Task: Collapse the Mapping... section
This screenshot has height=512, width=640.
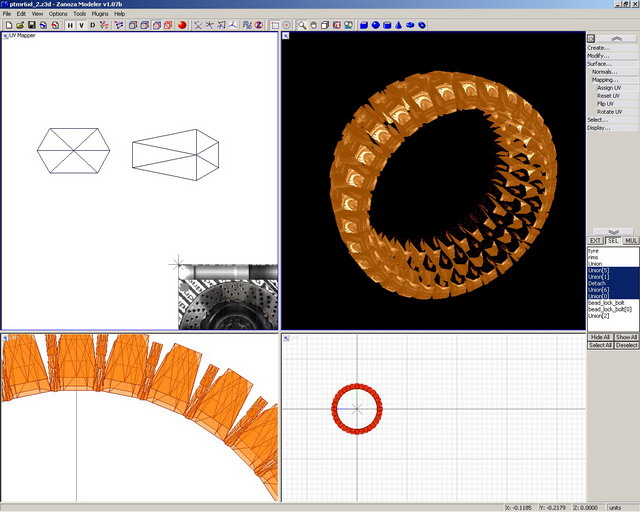Action: pos(604,79)
